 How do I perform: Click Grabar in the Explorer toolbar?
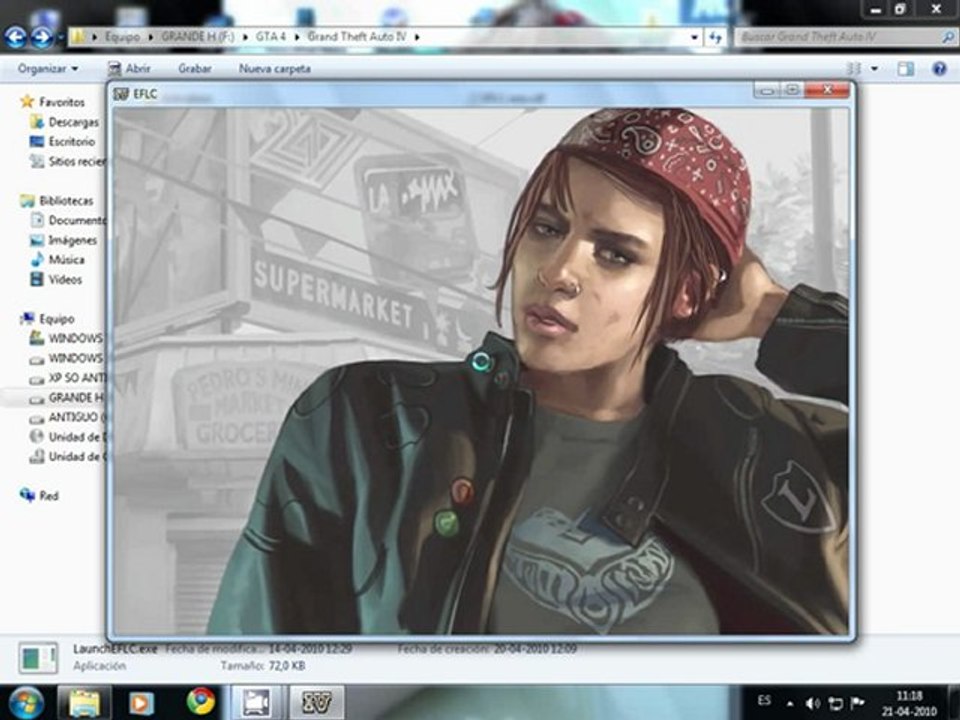pyautogui.click(x=194, y=69)
